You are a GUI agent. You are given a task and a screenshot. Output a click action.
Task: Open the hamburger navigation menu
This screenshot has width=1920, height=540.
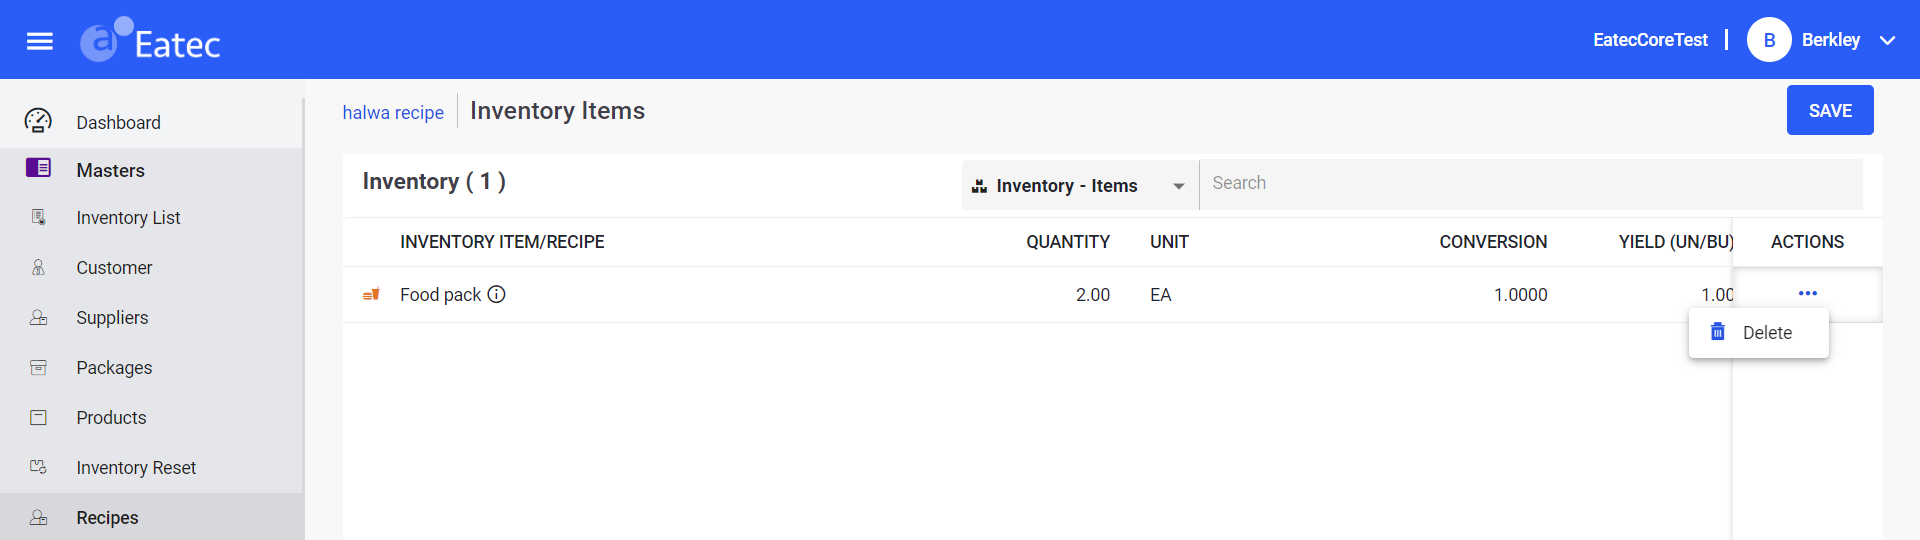coord(40,41)
